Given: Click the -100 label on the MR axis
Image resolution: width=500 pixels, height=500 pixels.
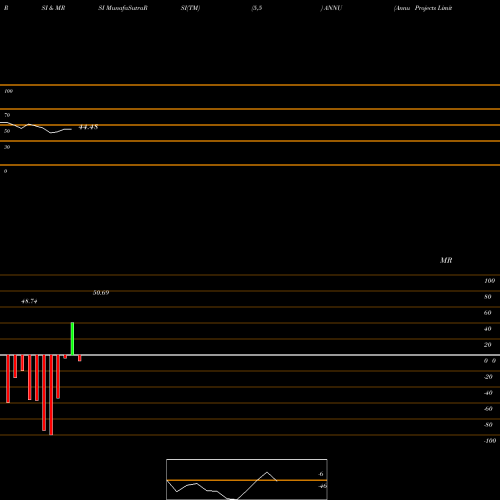Looking at the screenshot, I should (490, 441).
